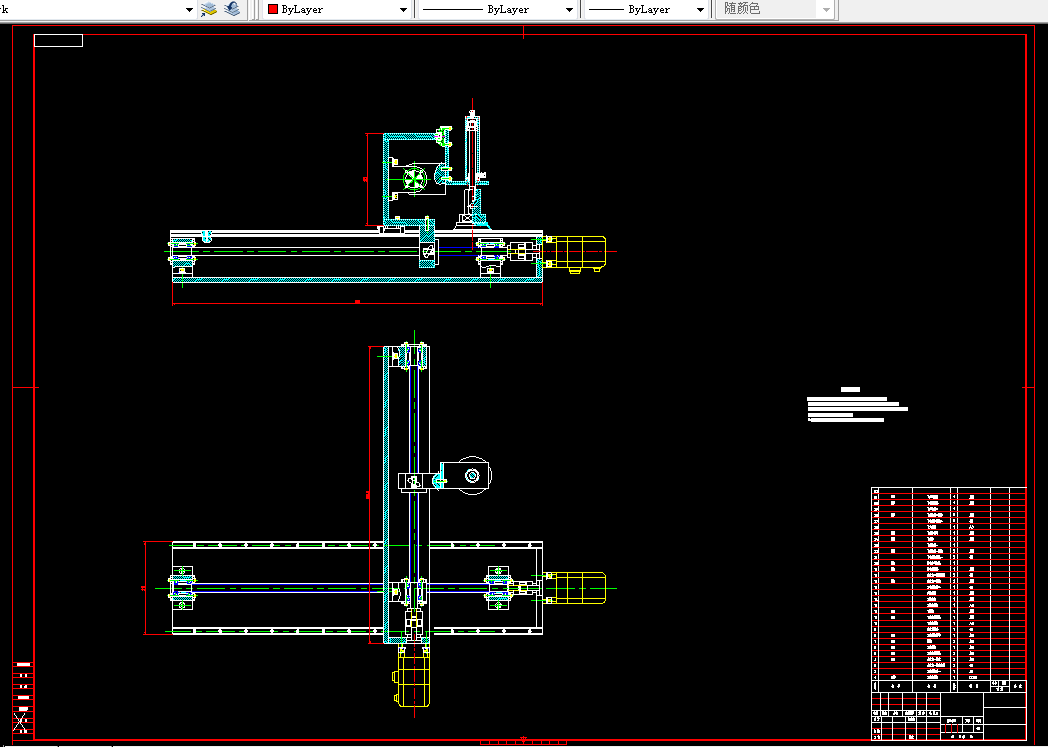Select the technical notes text block
The image size is (1048, 747).
point(857,405)
